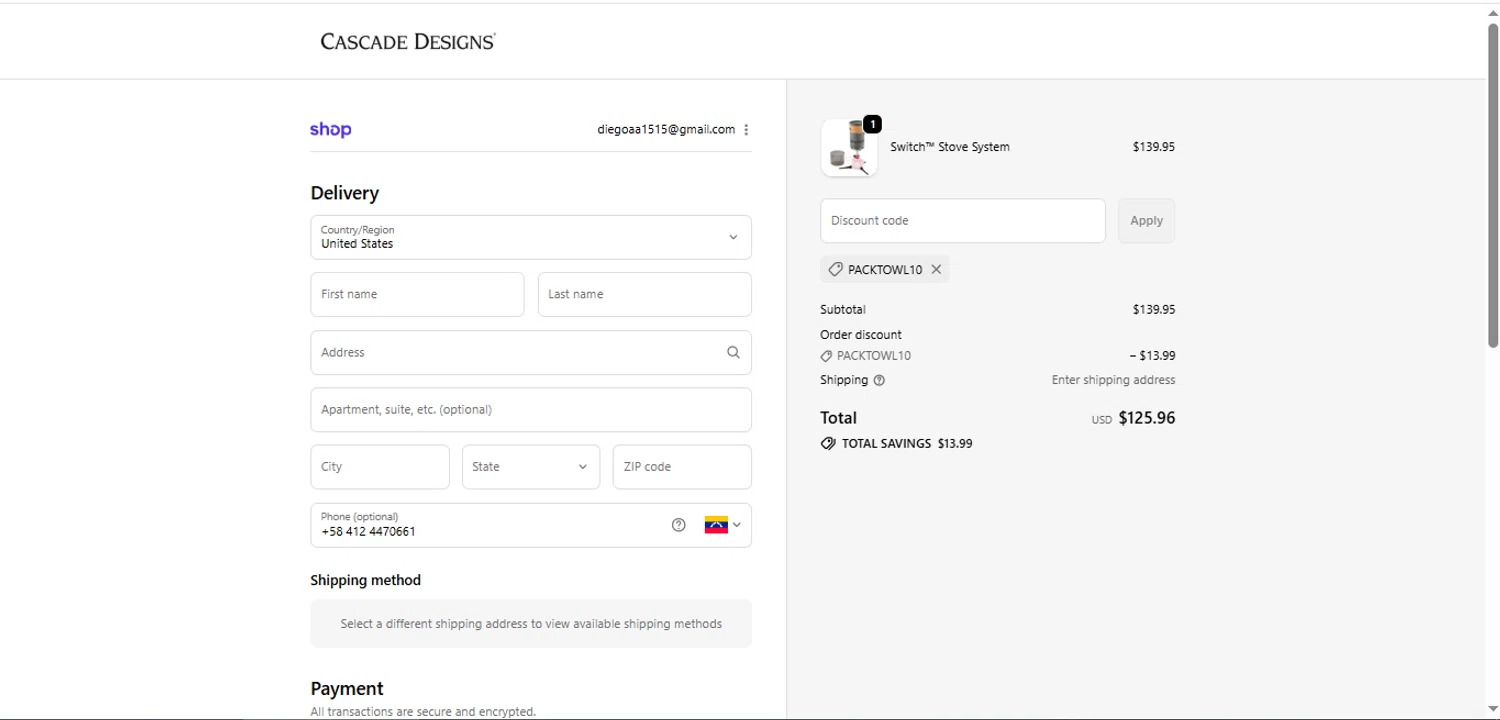Image resolution: width=1500 pixels, height=720 pixels.
Task: Open the Venezuela flag country code selector
Action: pyautogui.click(x=723, y=525)
